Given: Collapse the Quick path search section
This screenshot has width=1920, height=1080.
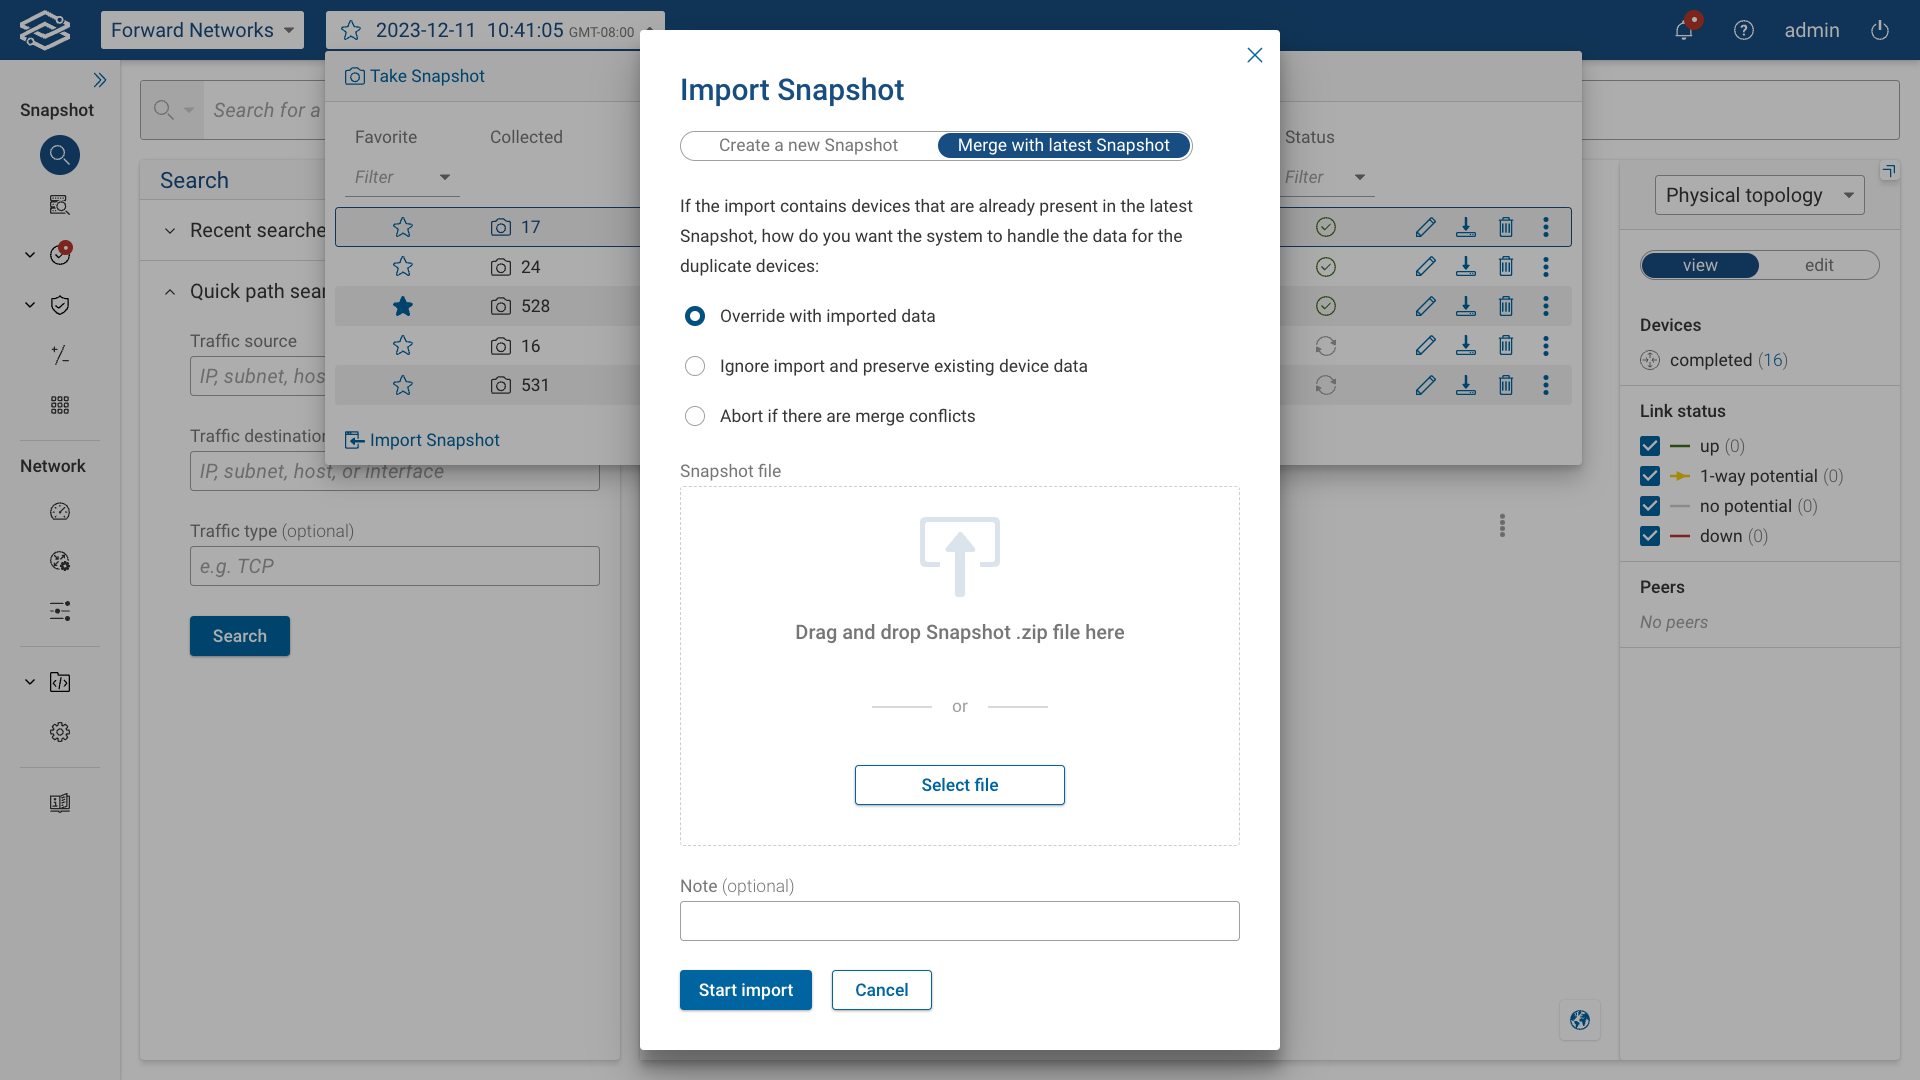Looking at the screenshot, I should tap(170, 291).
